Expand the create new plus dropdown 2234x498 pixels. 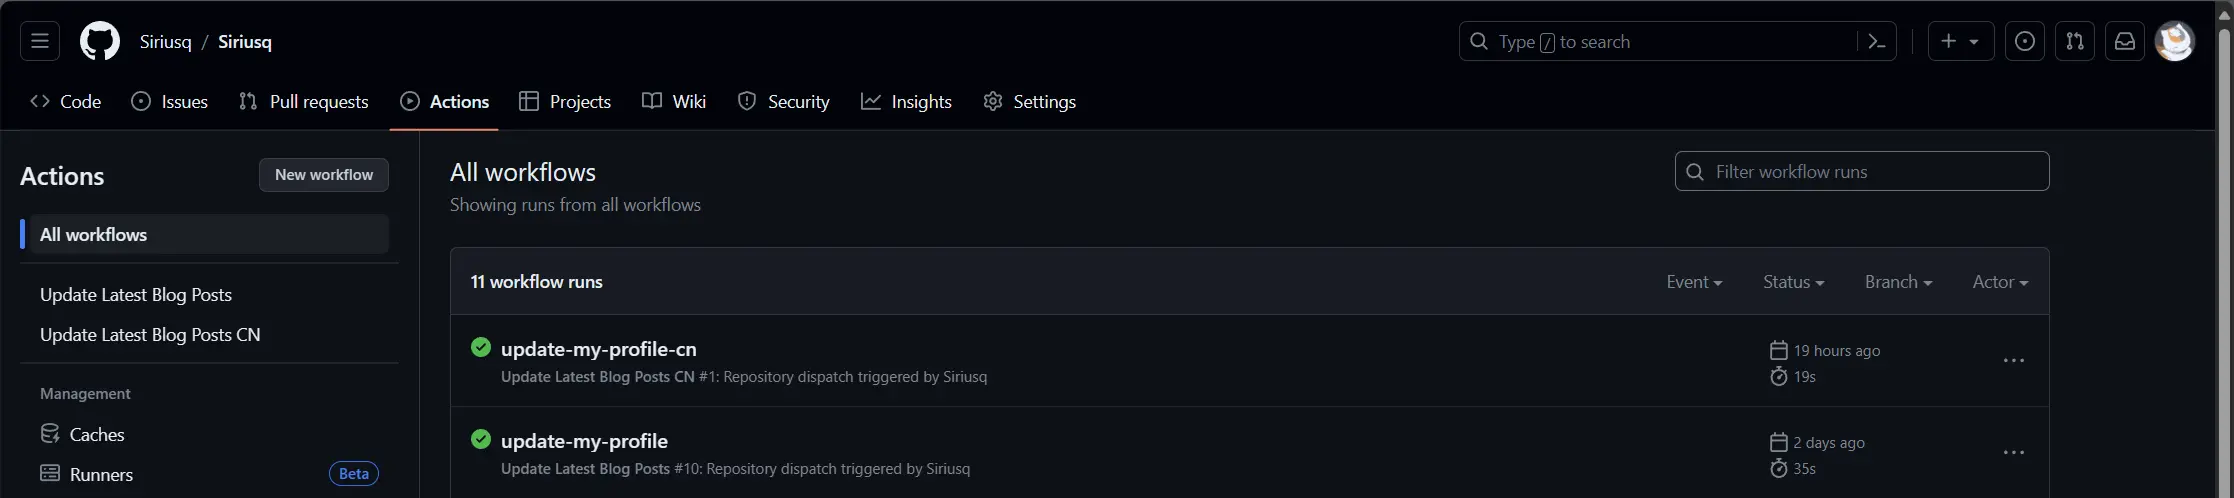[x=1960, y=42]
